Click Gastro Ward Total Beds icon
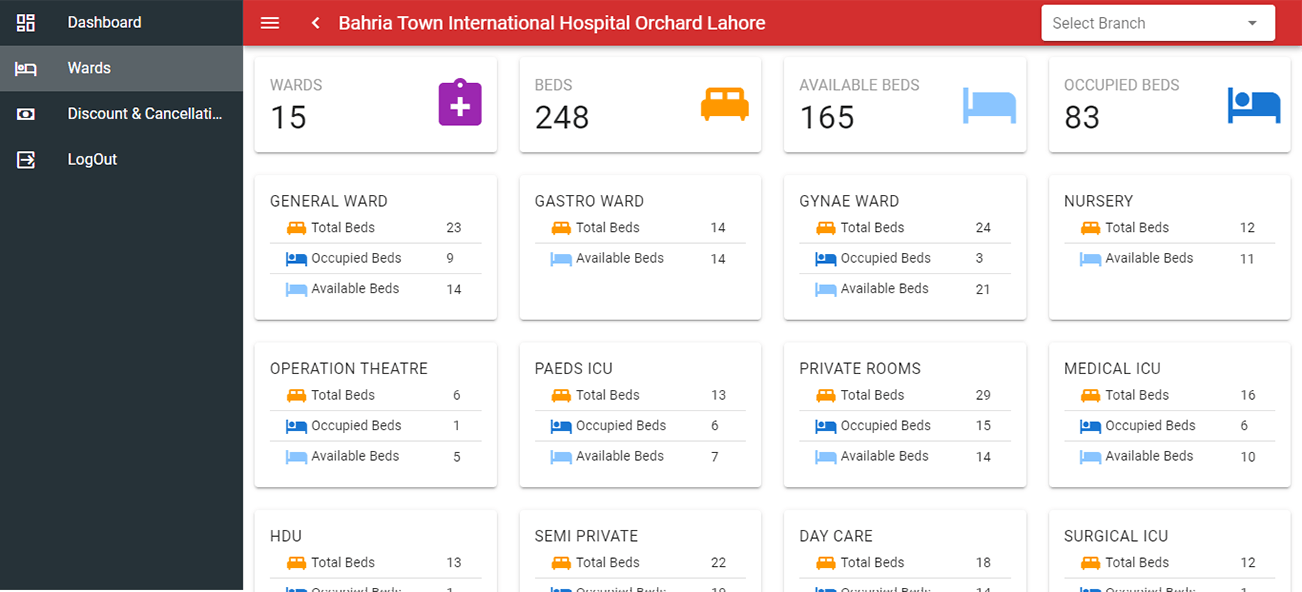This screenshot has width=1302, height=592. pyautogui.click(x=561, y=228)
